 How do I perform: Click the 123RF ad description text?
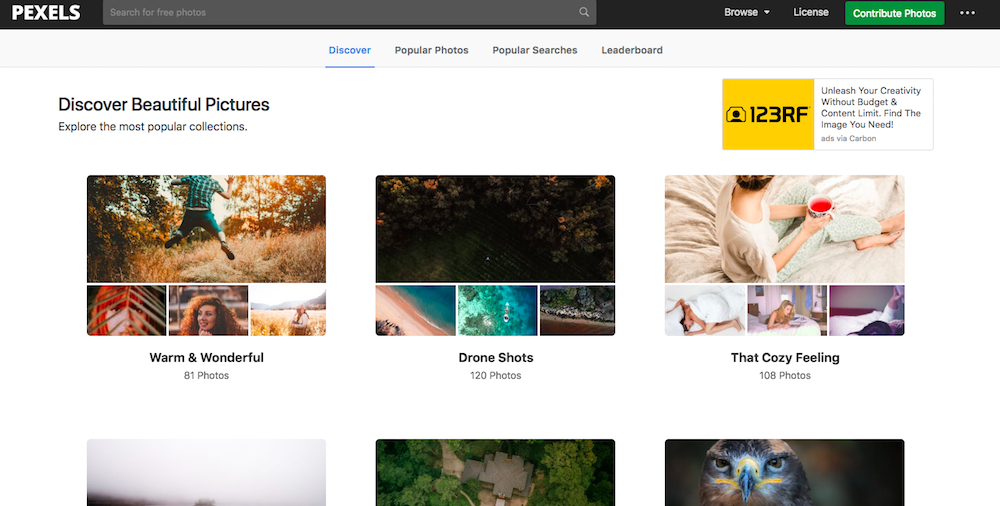coord(871,107)
